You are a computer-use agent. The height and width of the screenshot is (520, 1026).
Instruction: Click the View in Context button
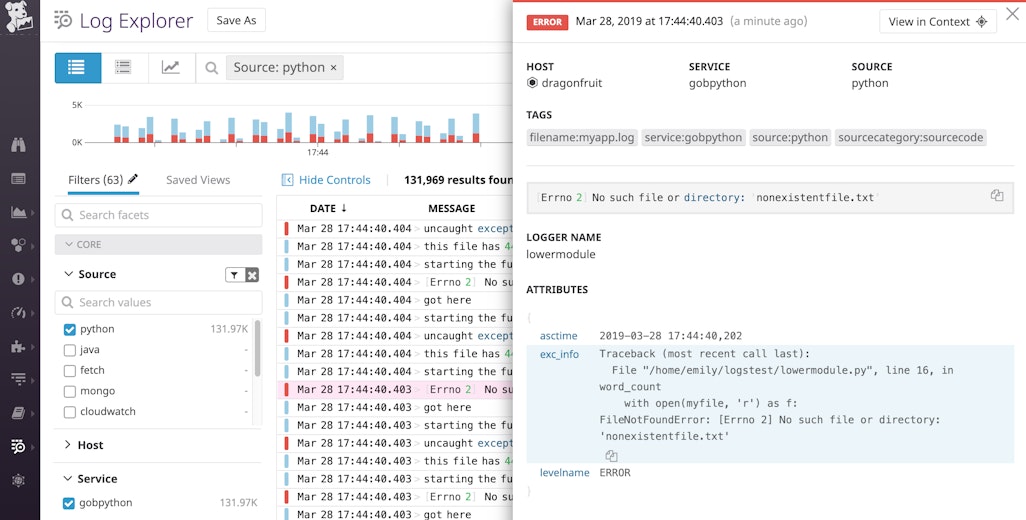(x=938, y=22)
